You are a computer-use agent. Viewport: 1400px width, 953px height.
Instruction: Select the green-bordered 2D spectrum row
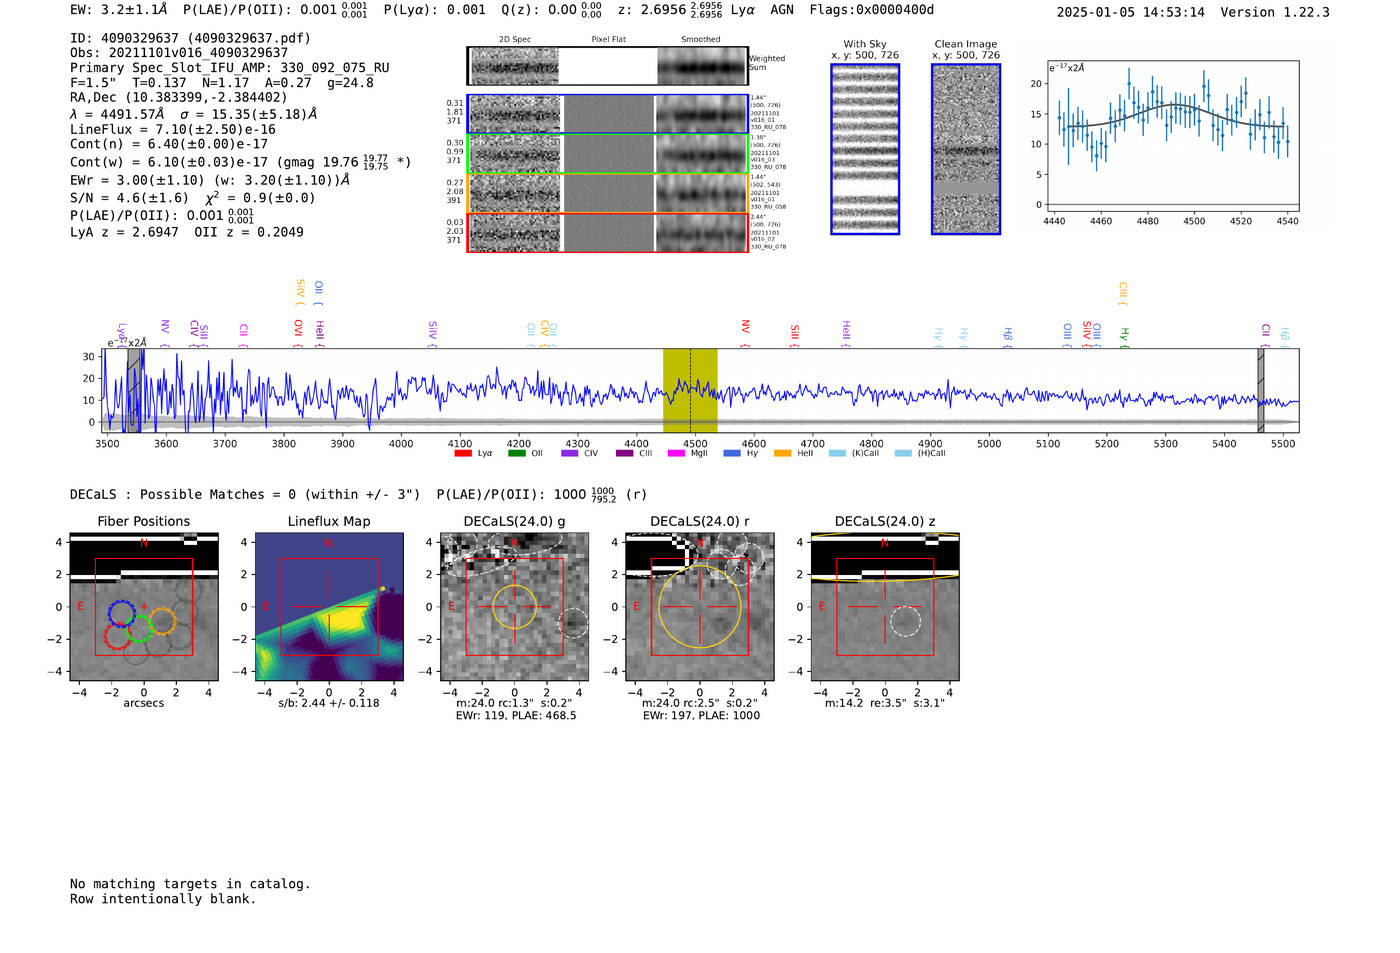point(608,154)
